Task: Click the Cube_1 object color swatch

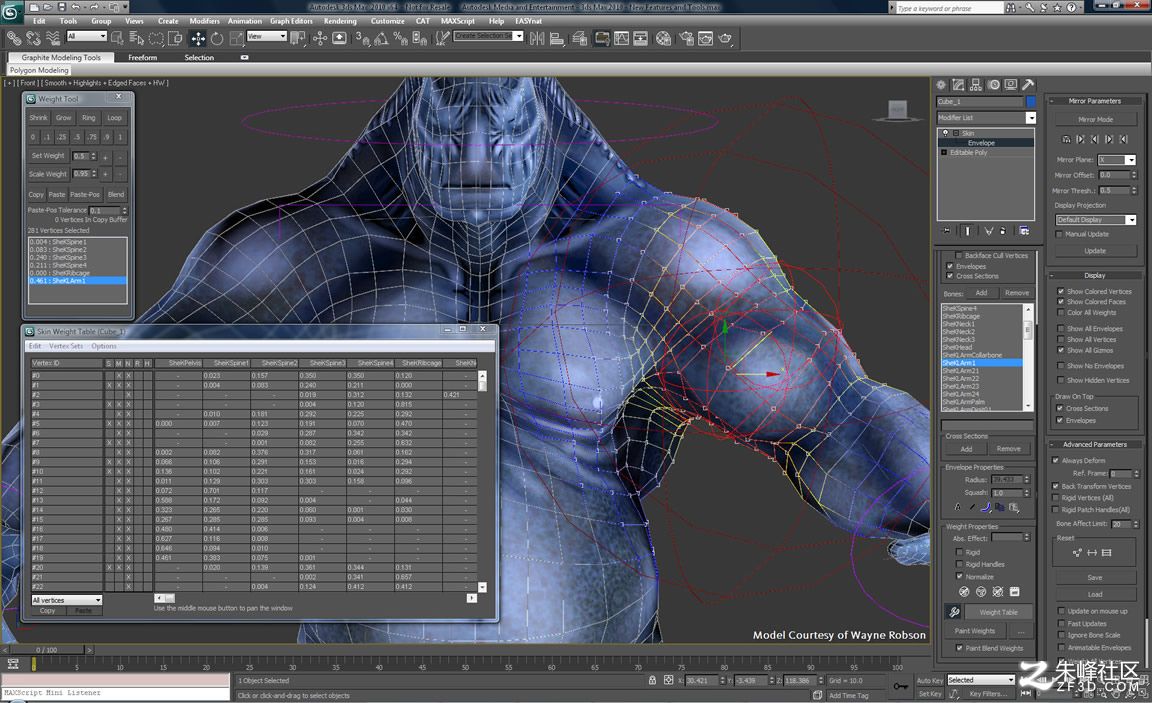Action: (x=1031, y=101)
